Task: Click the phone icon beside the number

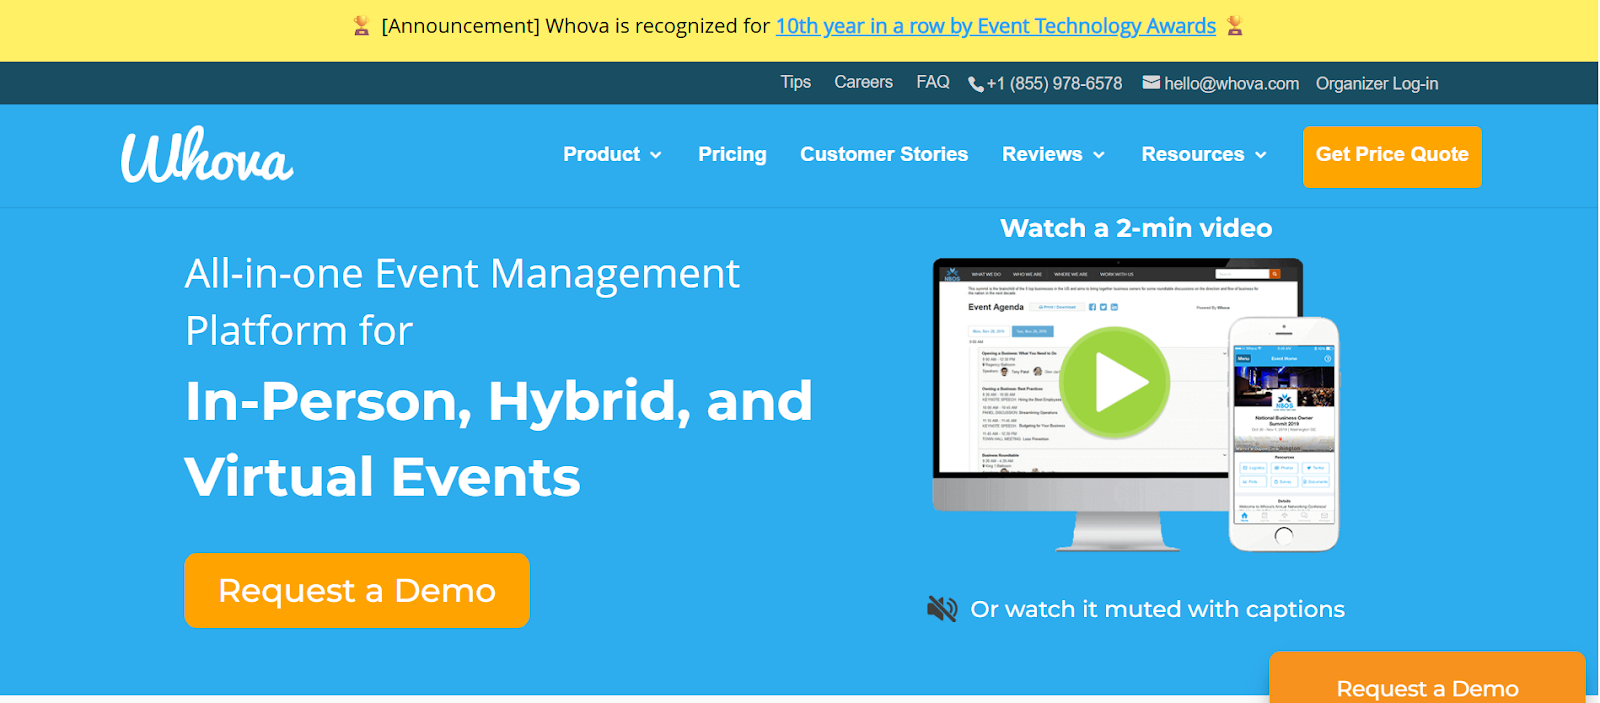Action: 976,84
